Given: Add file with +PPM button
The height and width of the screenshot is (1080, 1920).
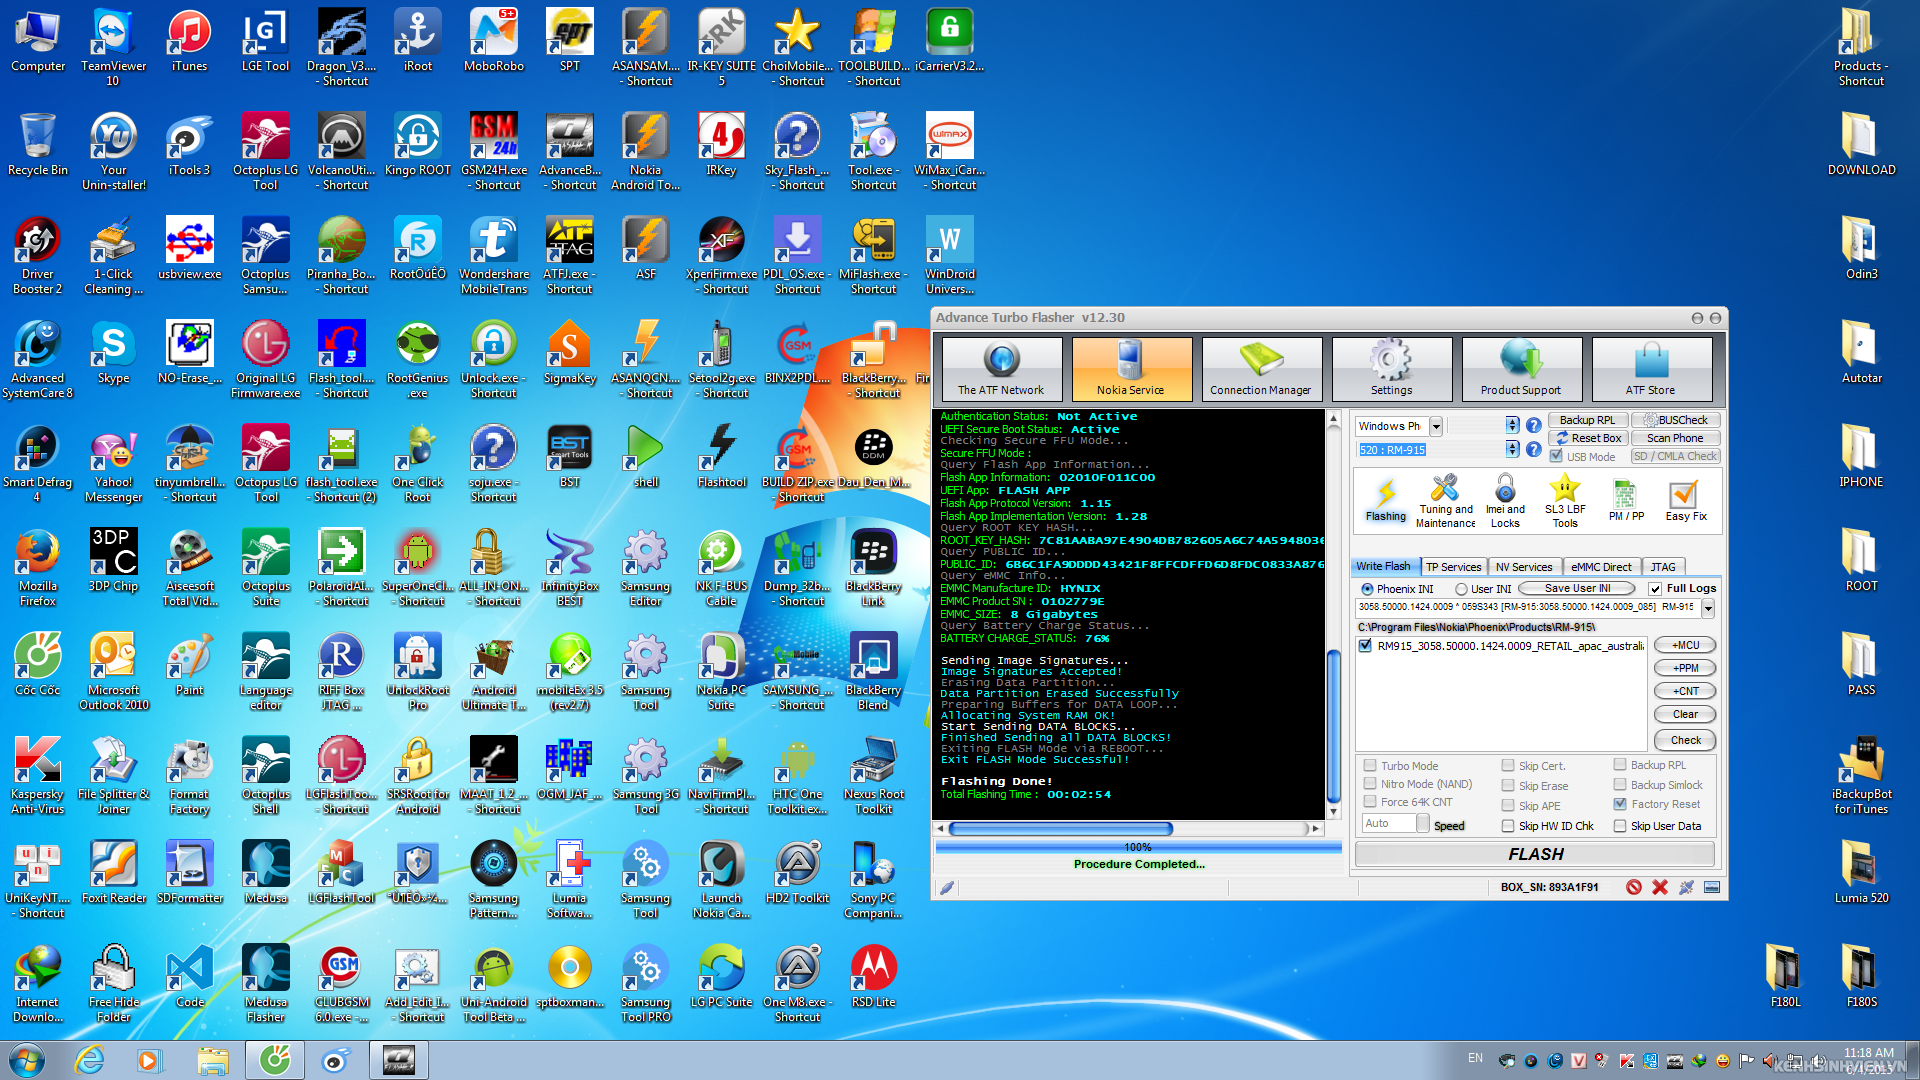Looking at the screenshot, I should coord(1686,668).
